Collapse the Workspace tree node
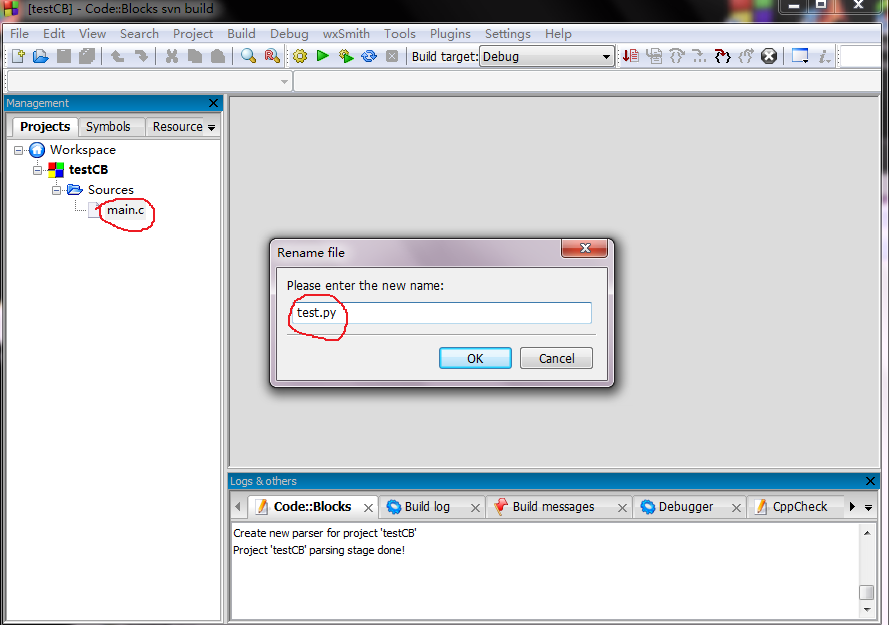Screen dimensions: 889x625 pos(19,150)
